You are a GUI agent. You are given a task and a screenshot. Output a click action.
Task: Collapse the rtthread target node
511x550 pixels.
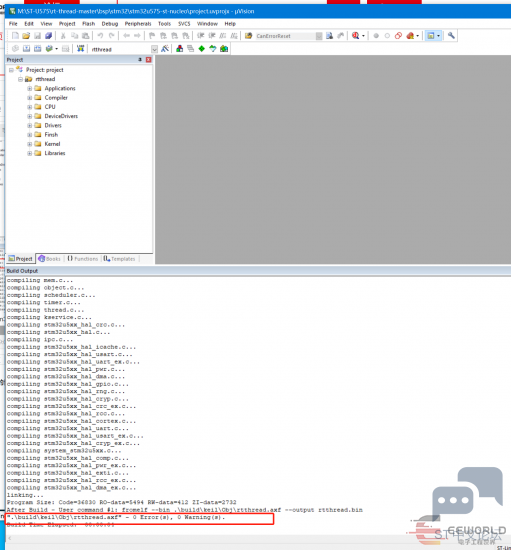tap(20, 79)
